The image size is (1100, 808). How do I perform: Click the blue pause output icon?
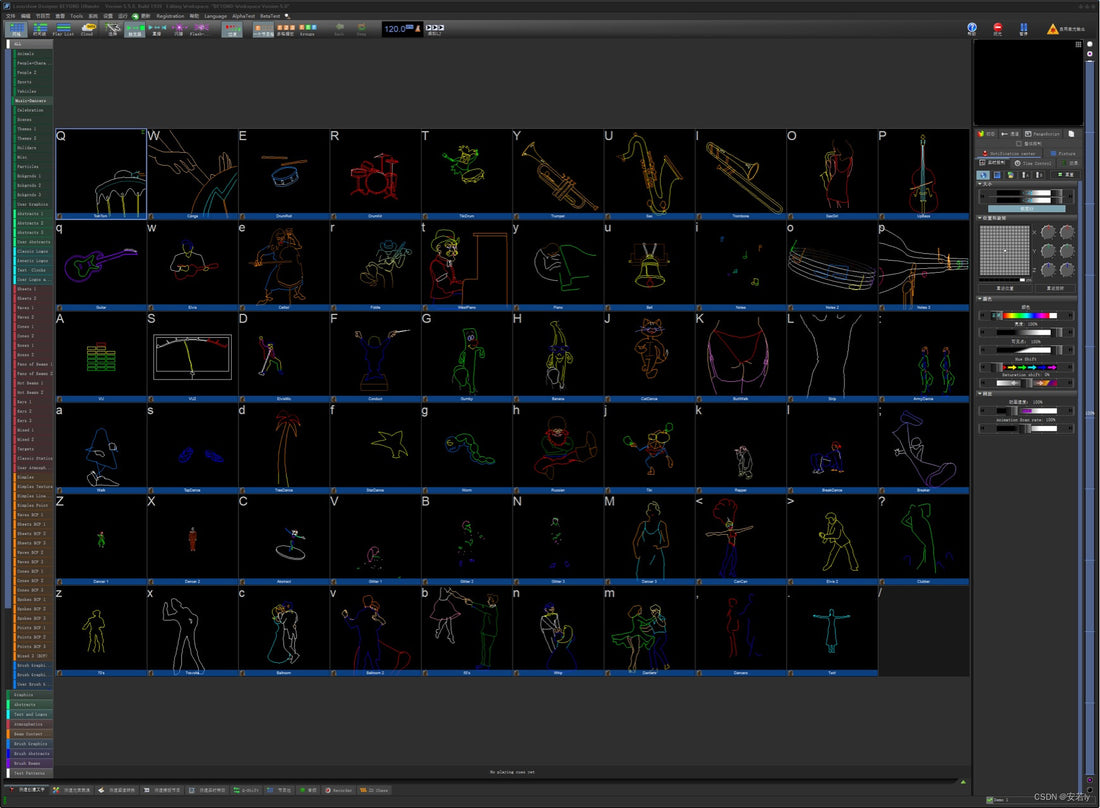1024,28
